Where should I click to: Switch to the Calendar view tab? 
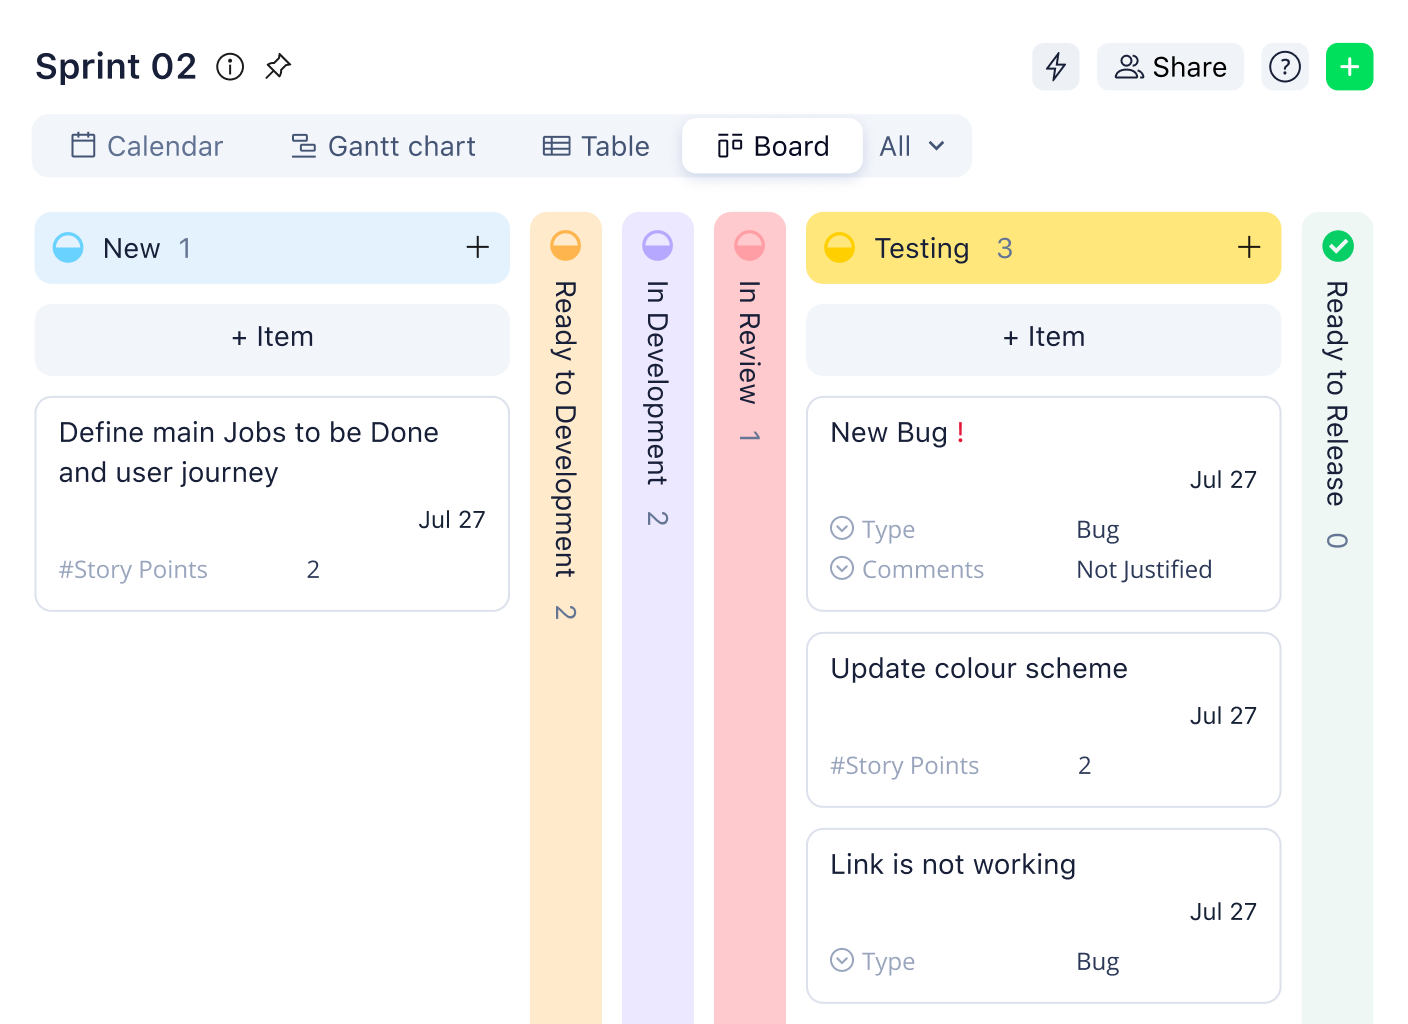click(x=146, y=146)
